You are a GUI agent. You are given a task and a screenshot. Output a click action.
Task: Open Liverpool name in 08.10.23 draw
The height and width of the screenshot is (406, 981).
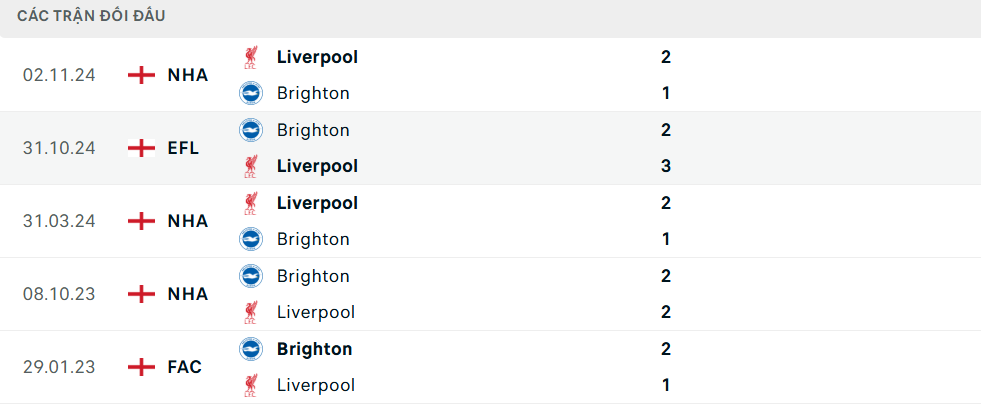(316, 312)
